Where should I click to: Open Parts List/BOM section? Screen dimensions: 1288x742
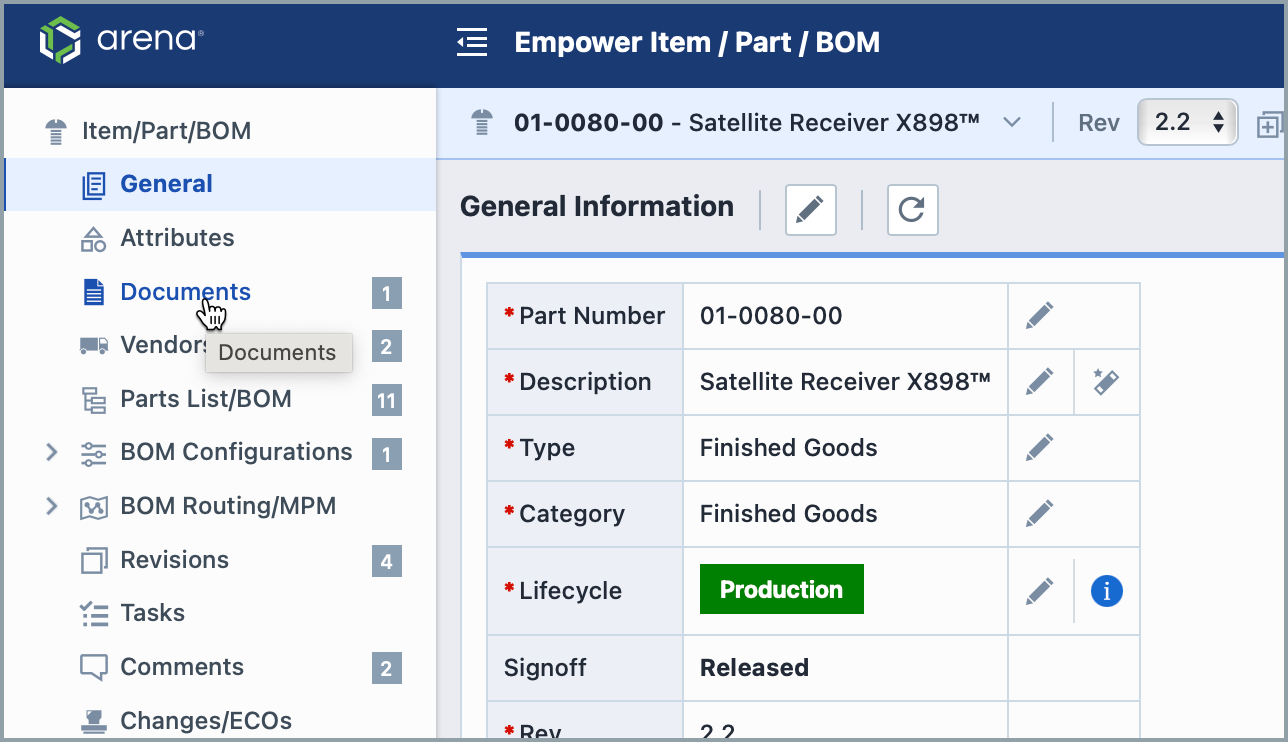206,399
